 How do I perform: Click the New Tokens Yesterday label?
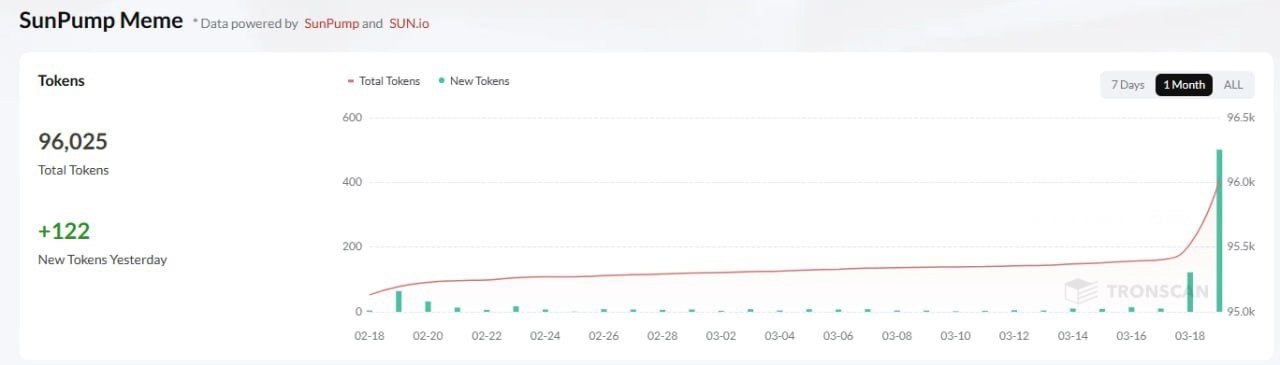pyautogui.click(x=102, y=260)
